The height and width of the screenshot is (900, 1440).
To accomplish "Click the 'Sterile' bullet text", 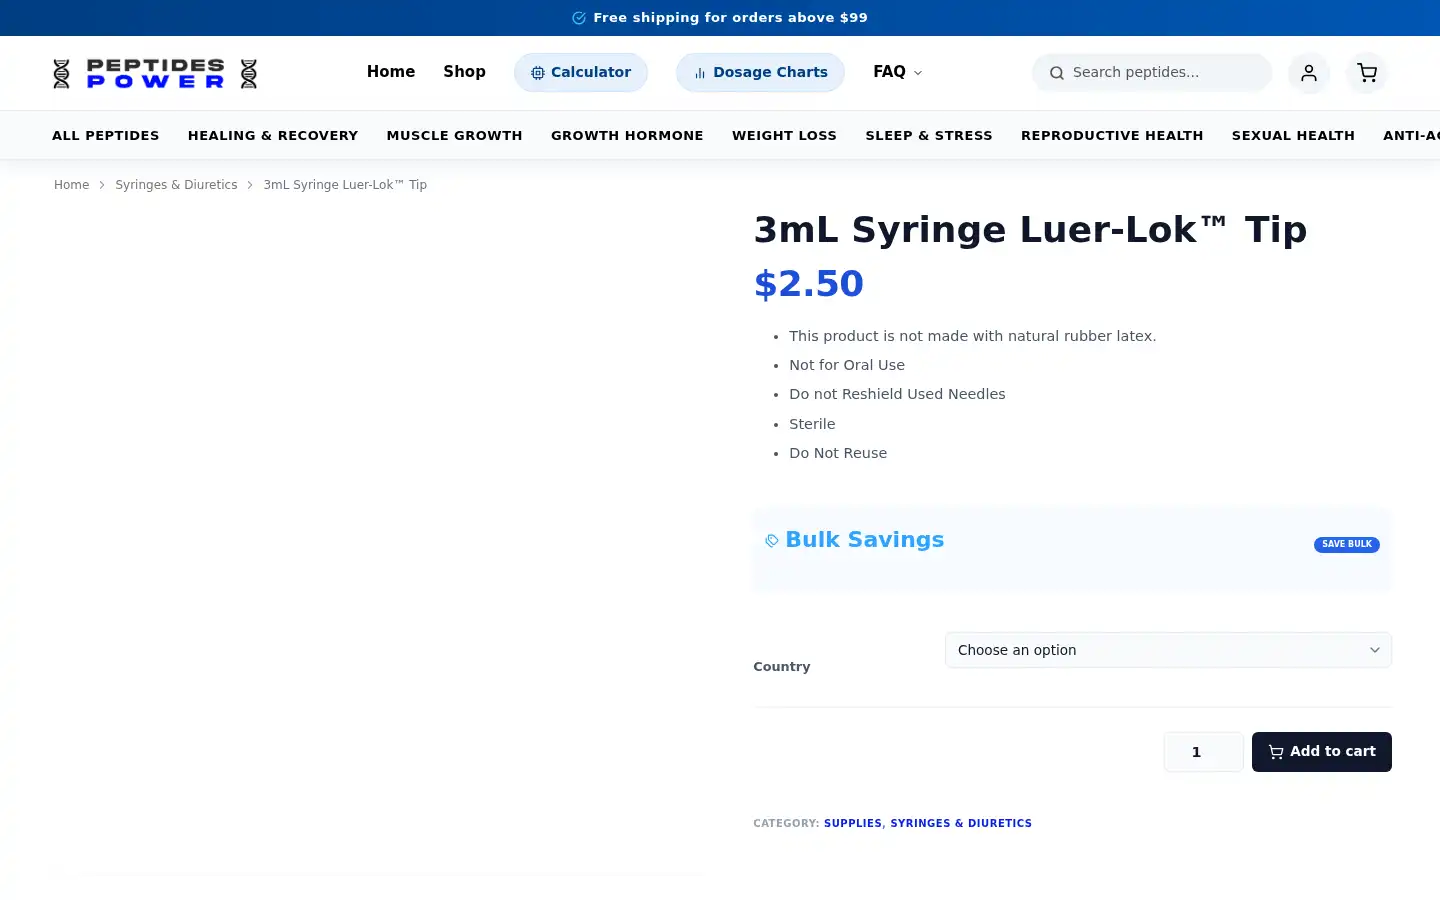I will click(x=812, y=424).
